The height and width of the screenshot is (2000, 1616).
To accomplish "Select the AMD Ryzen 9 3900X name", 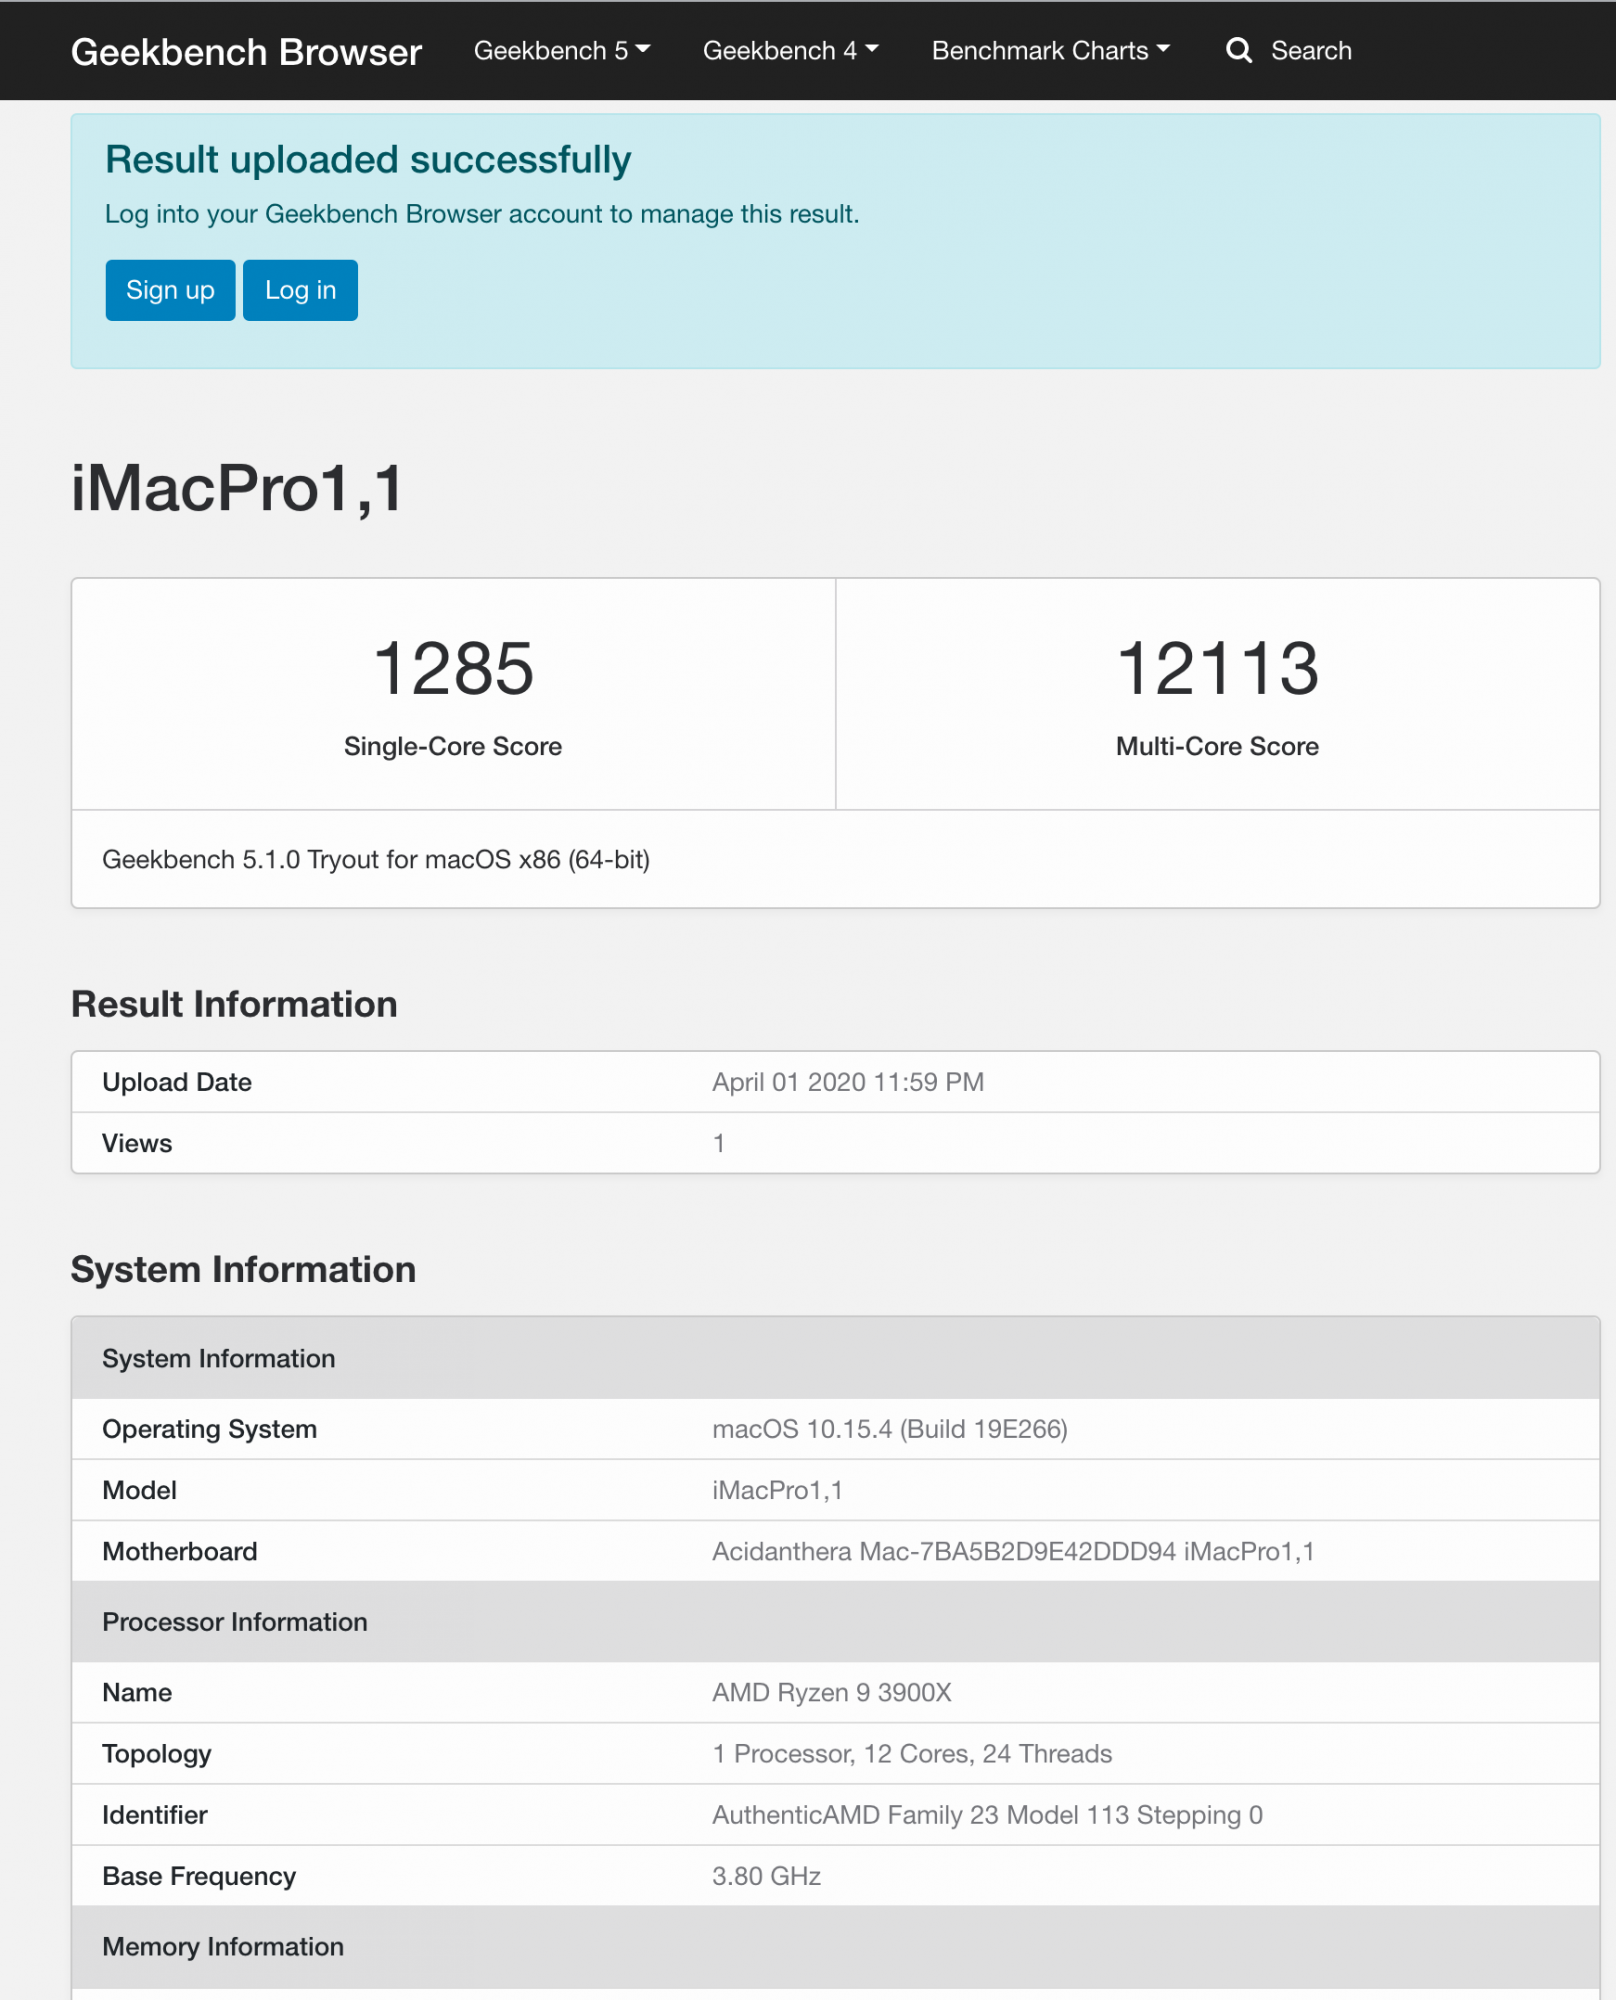I will (832, 1692).
